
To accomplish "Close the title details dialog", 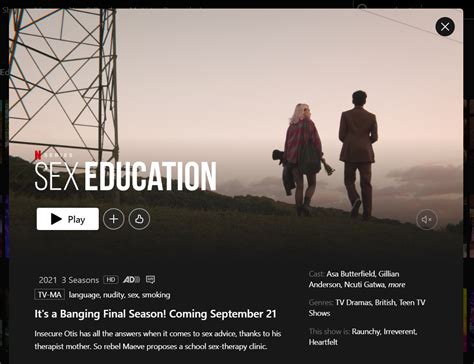I will (445, 27).
